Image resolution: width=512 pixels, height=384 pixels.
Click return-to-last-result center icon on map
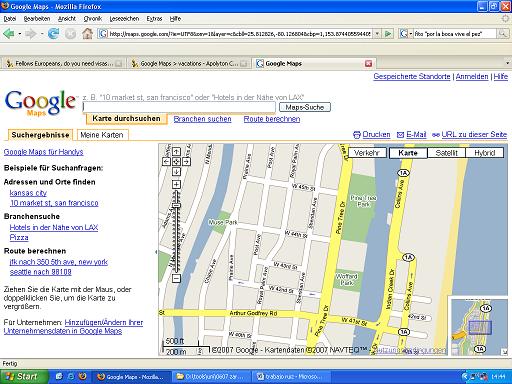coord(176,162)
